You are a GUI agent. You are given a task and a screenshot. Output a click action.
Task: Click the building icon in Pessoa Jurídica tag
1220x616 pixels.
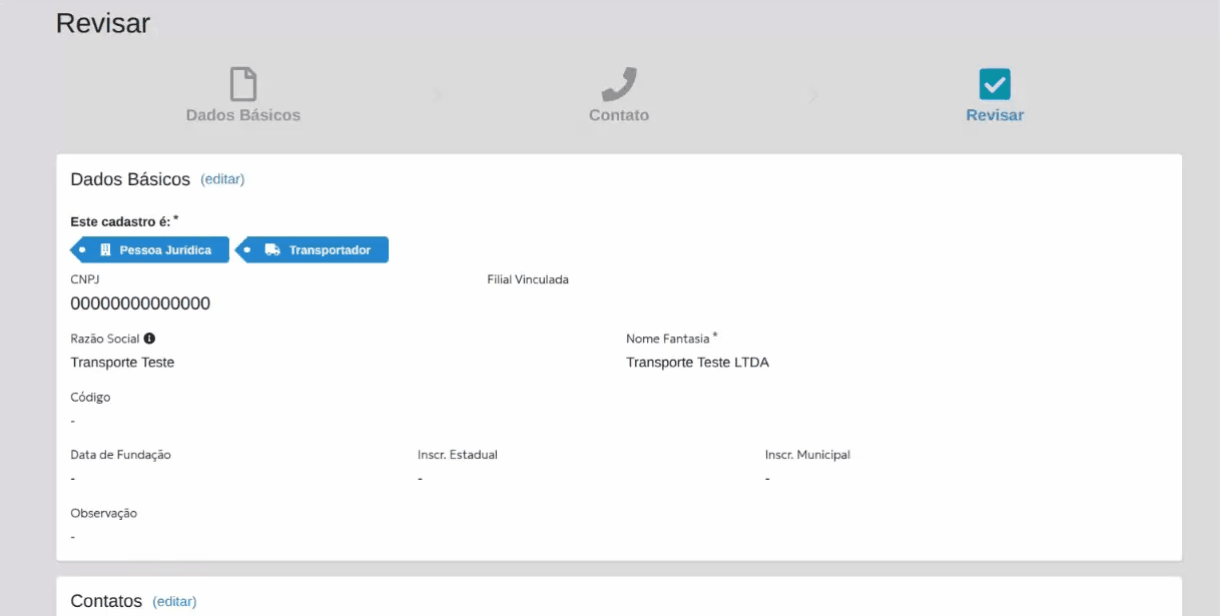(105, 250)
